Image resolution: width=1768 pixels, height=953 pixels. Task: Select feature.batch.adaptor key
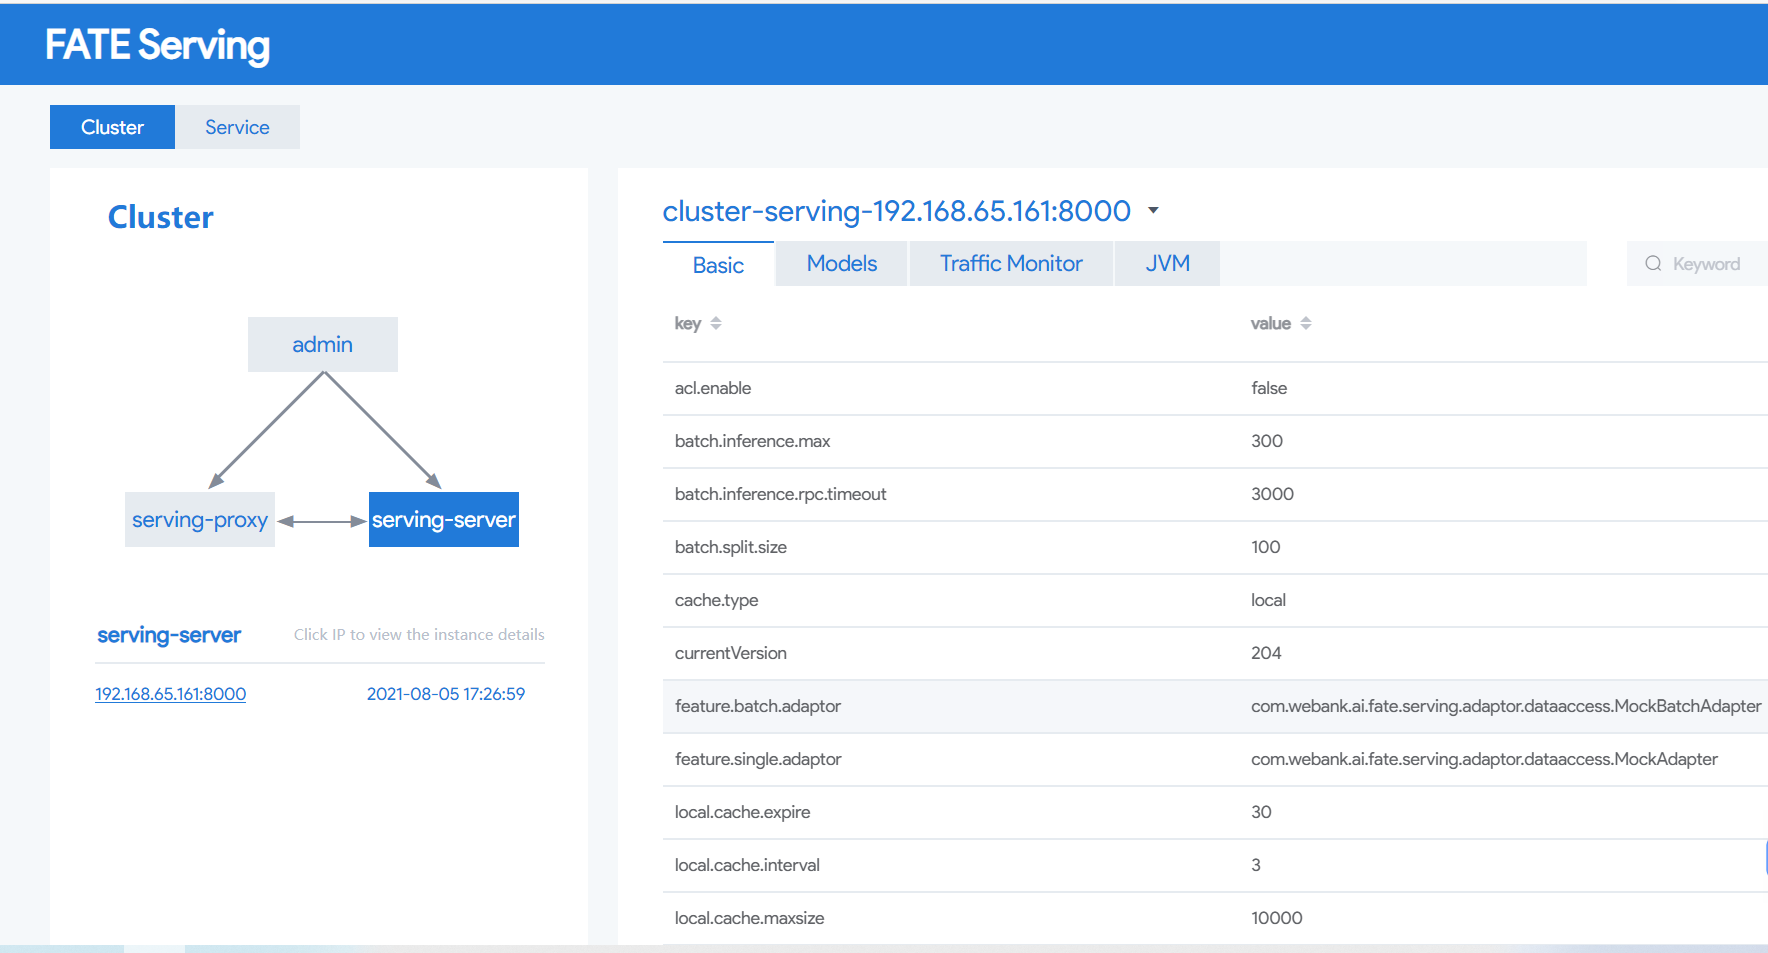pyautogui.click(x=758, y=706)
